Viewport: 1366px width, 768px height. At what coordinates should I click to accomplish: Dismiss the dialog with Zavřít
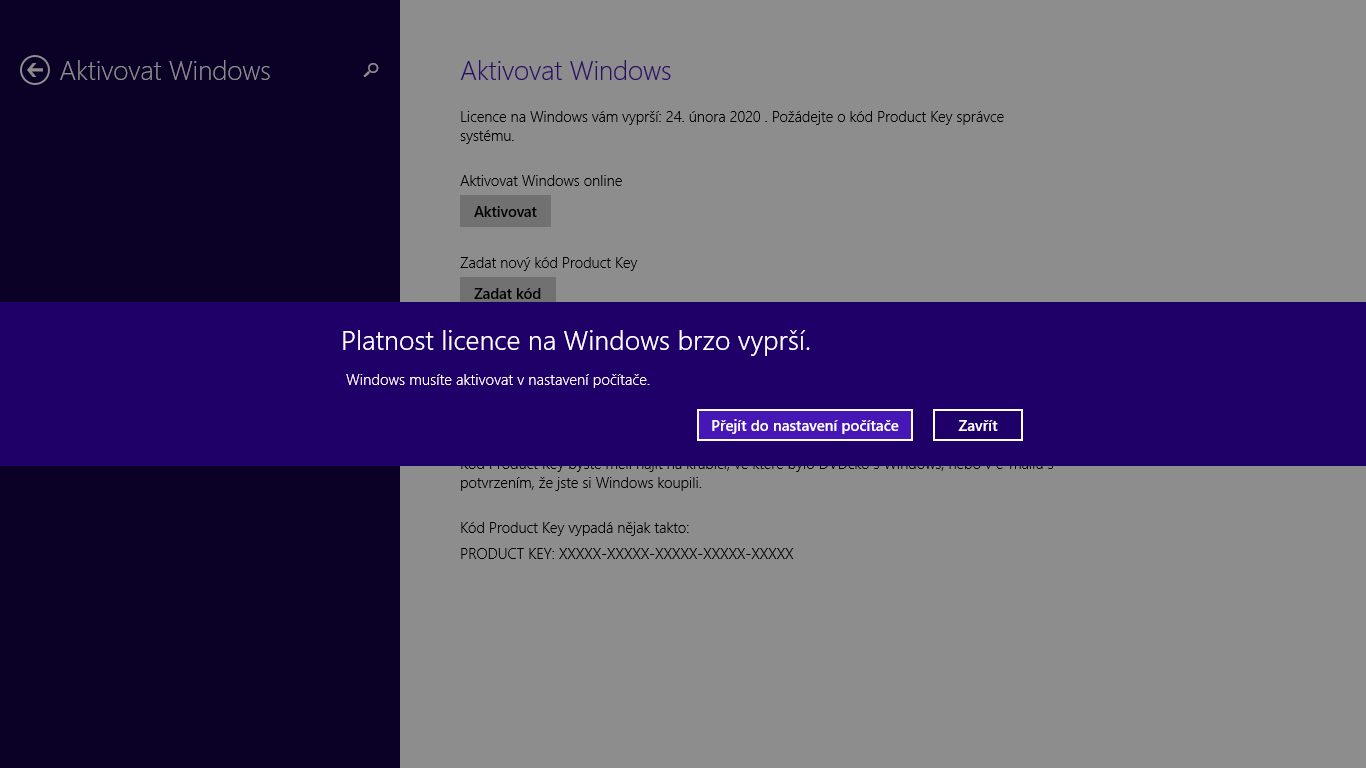[978, 425]
